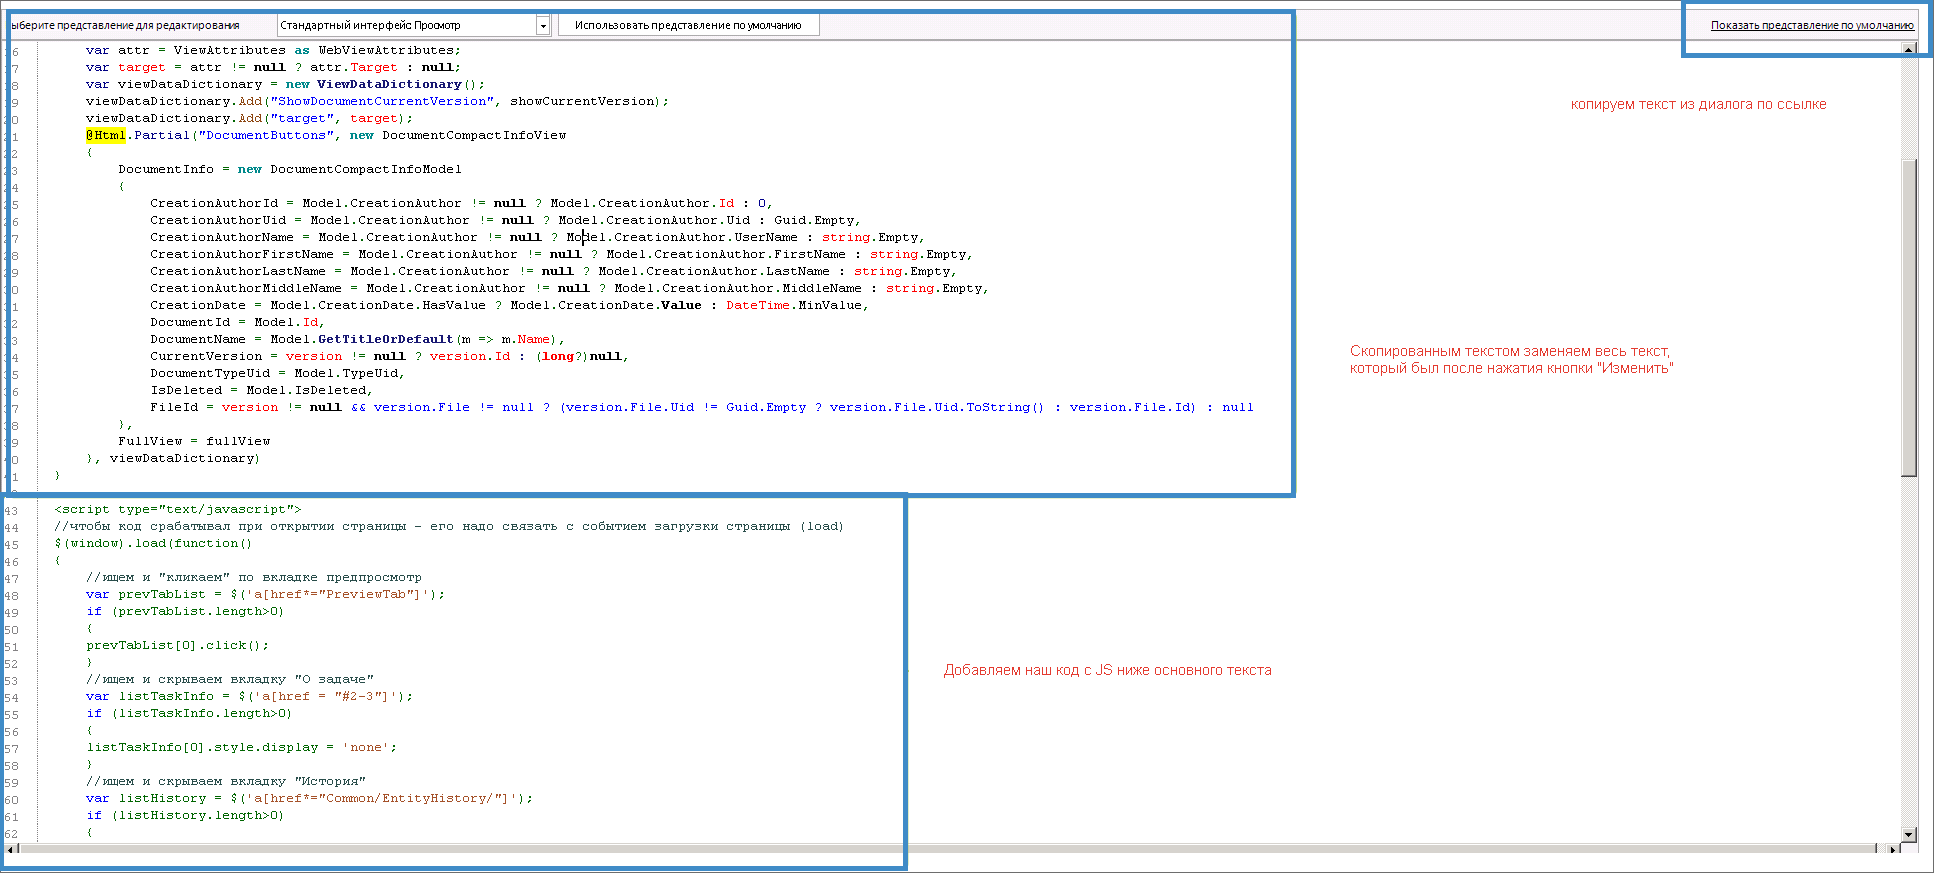Click 'prevTabList[0].click();' in the editor
This screenshot has width=1934, height=873.
click(x=177, y=645)
